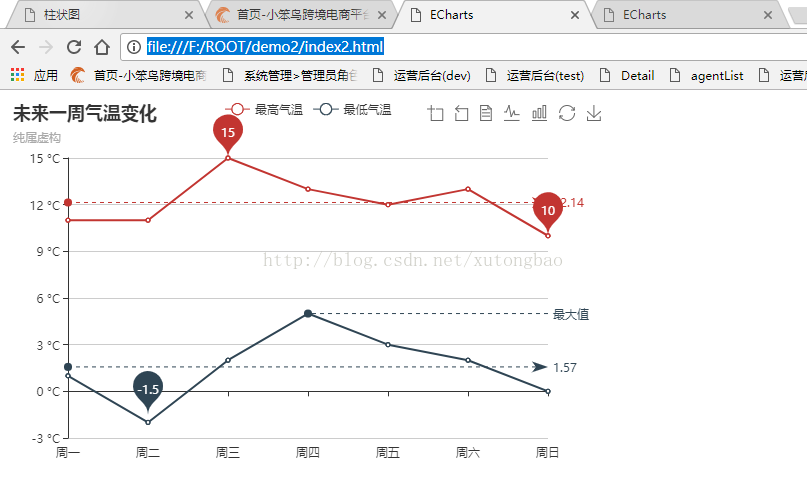This screenshot has width=807, height=498.
Task: Open the 首页-小笨鸟跨境电商 bookmark
Action: click(x=138, y=76)
